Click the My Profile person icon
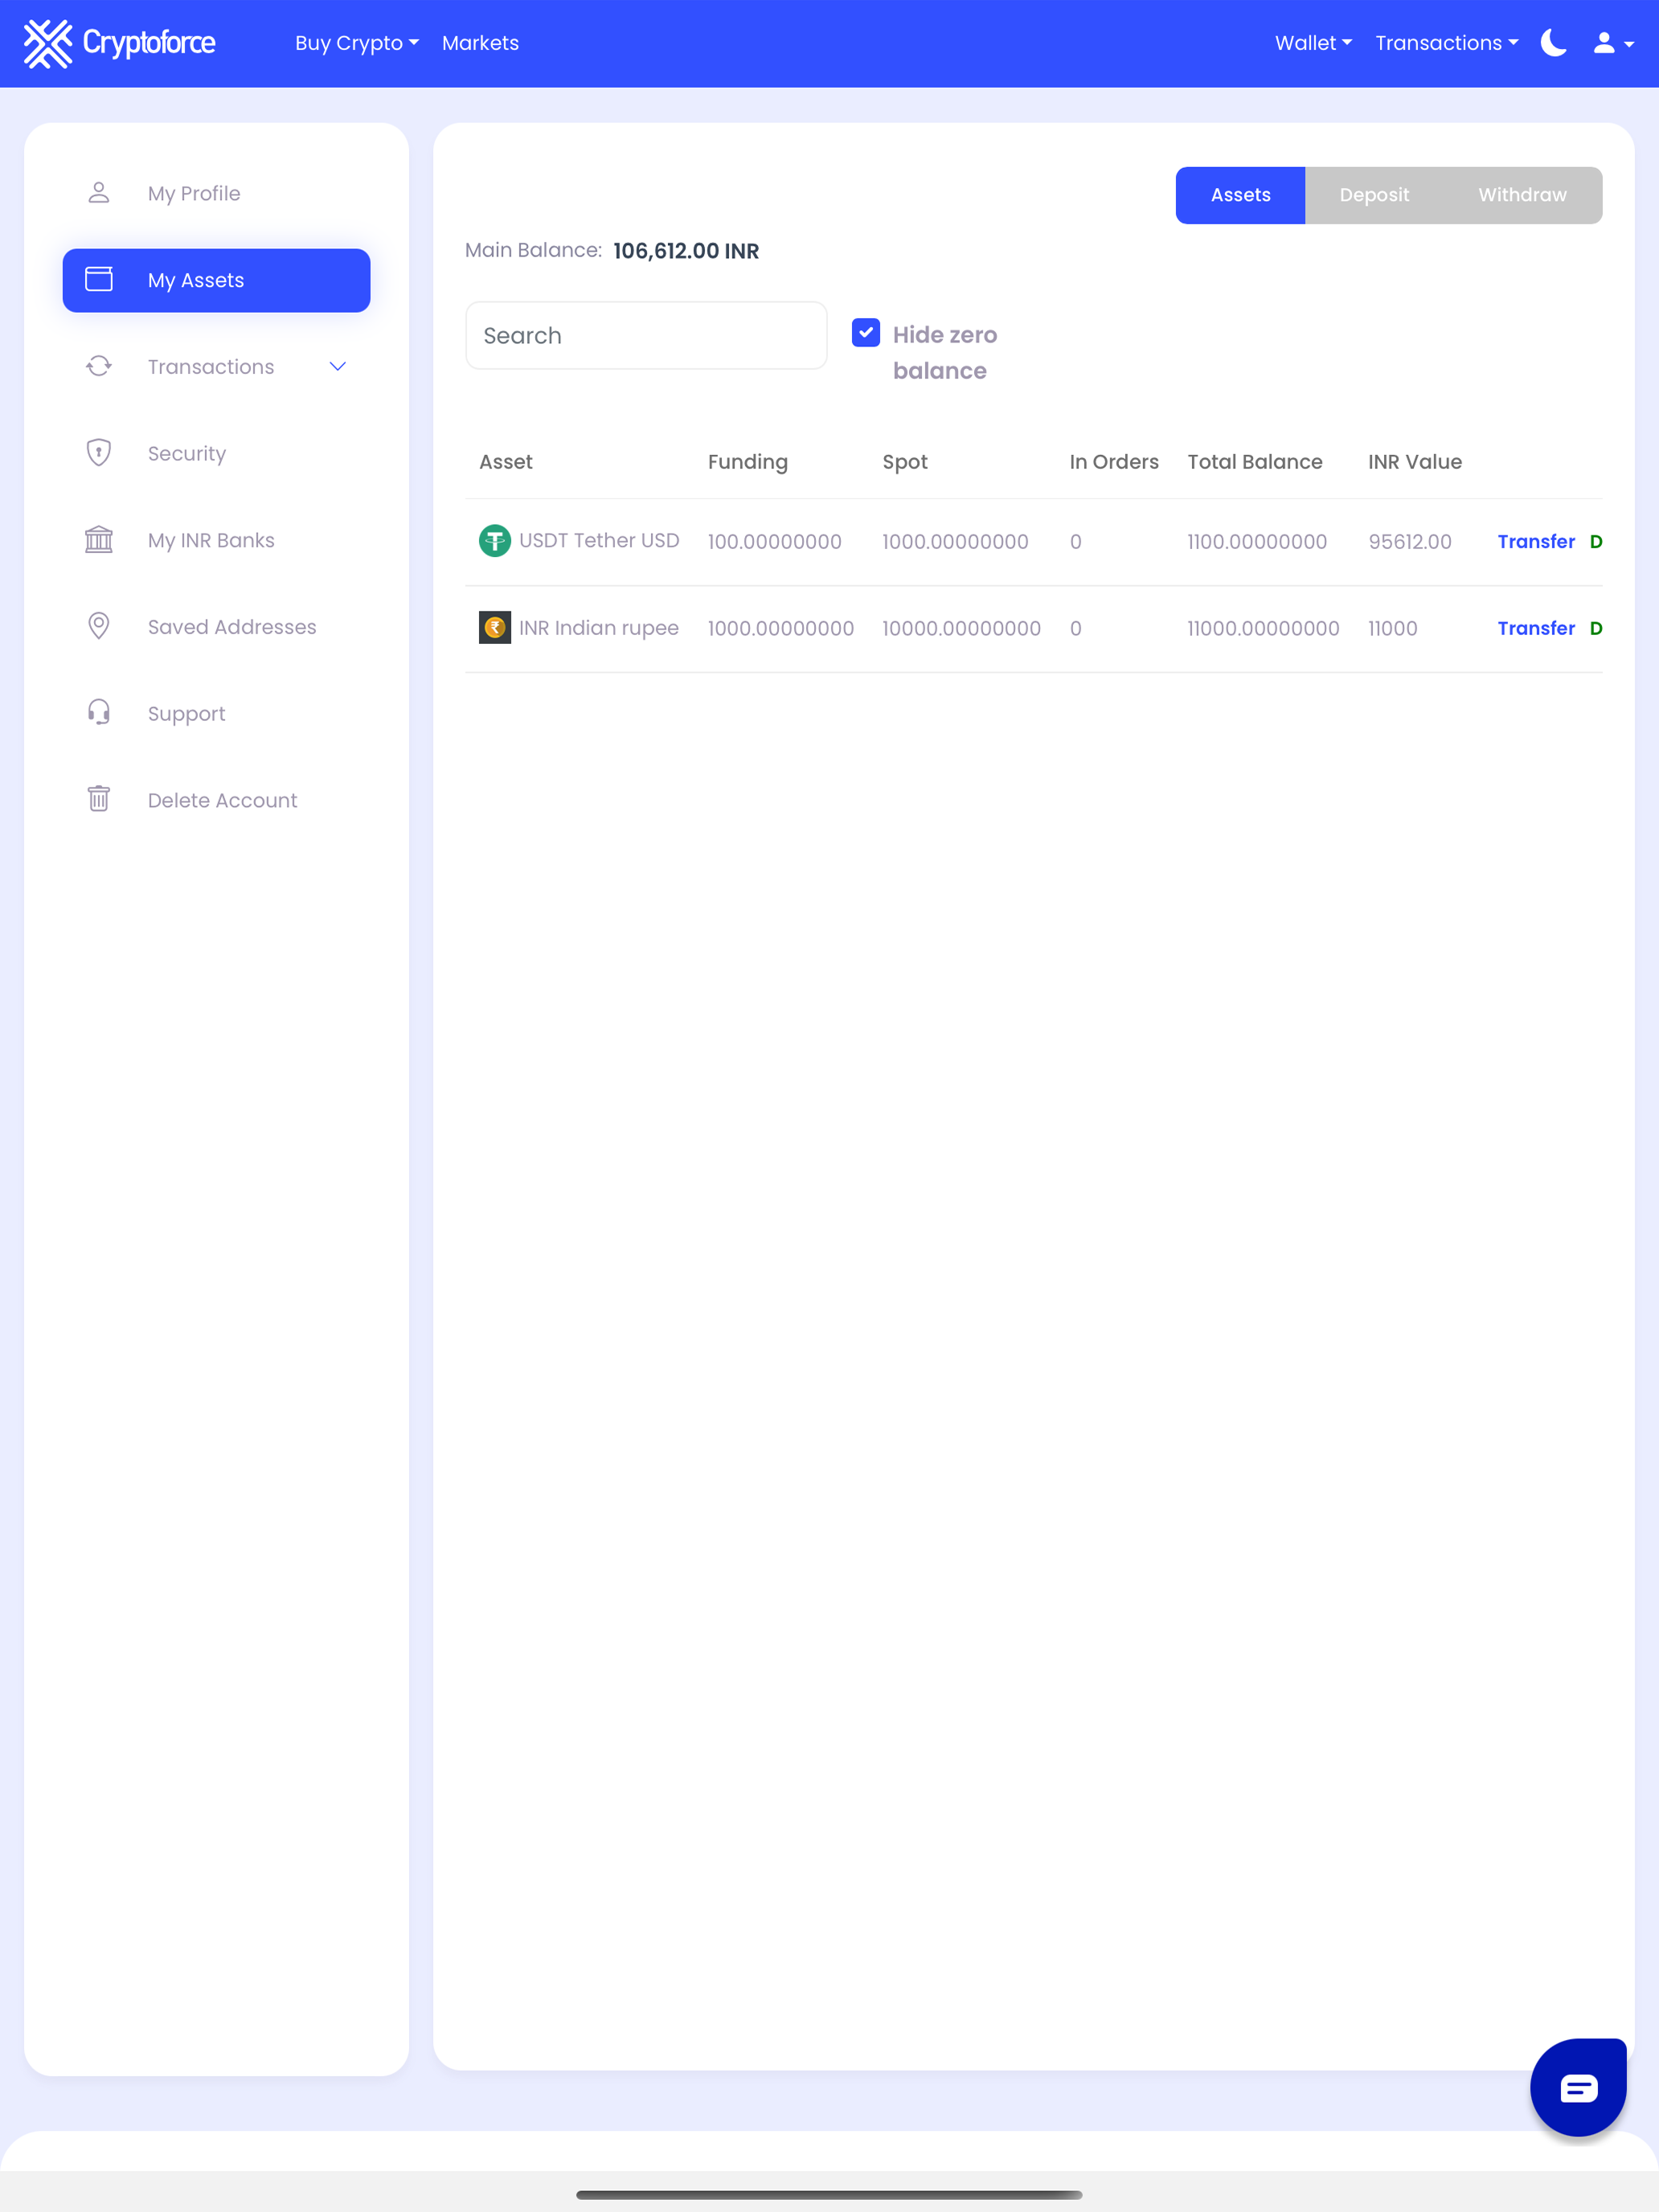Image resolution: width=1659 pixels, height=2212 pixels. (x=98, y=193)
